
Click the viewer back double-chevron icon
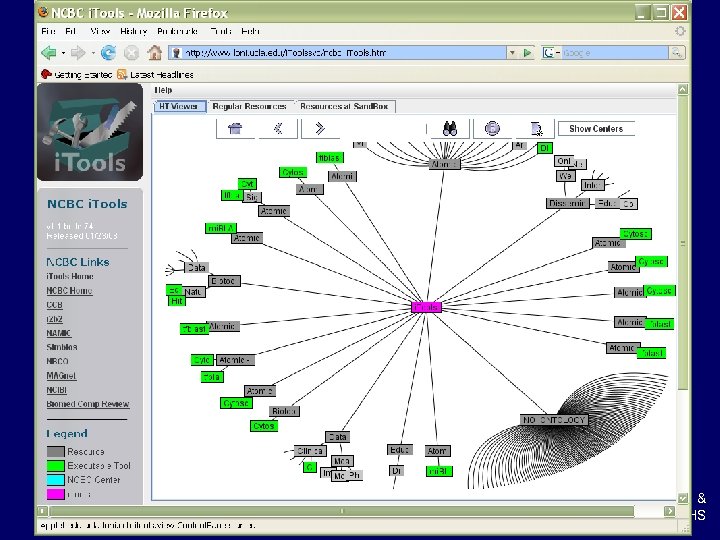click(278, 129)
